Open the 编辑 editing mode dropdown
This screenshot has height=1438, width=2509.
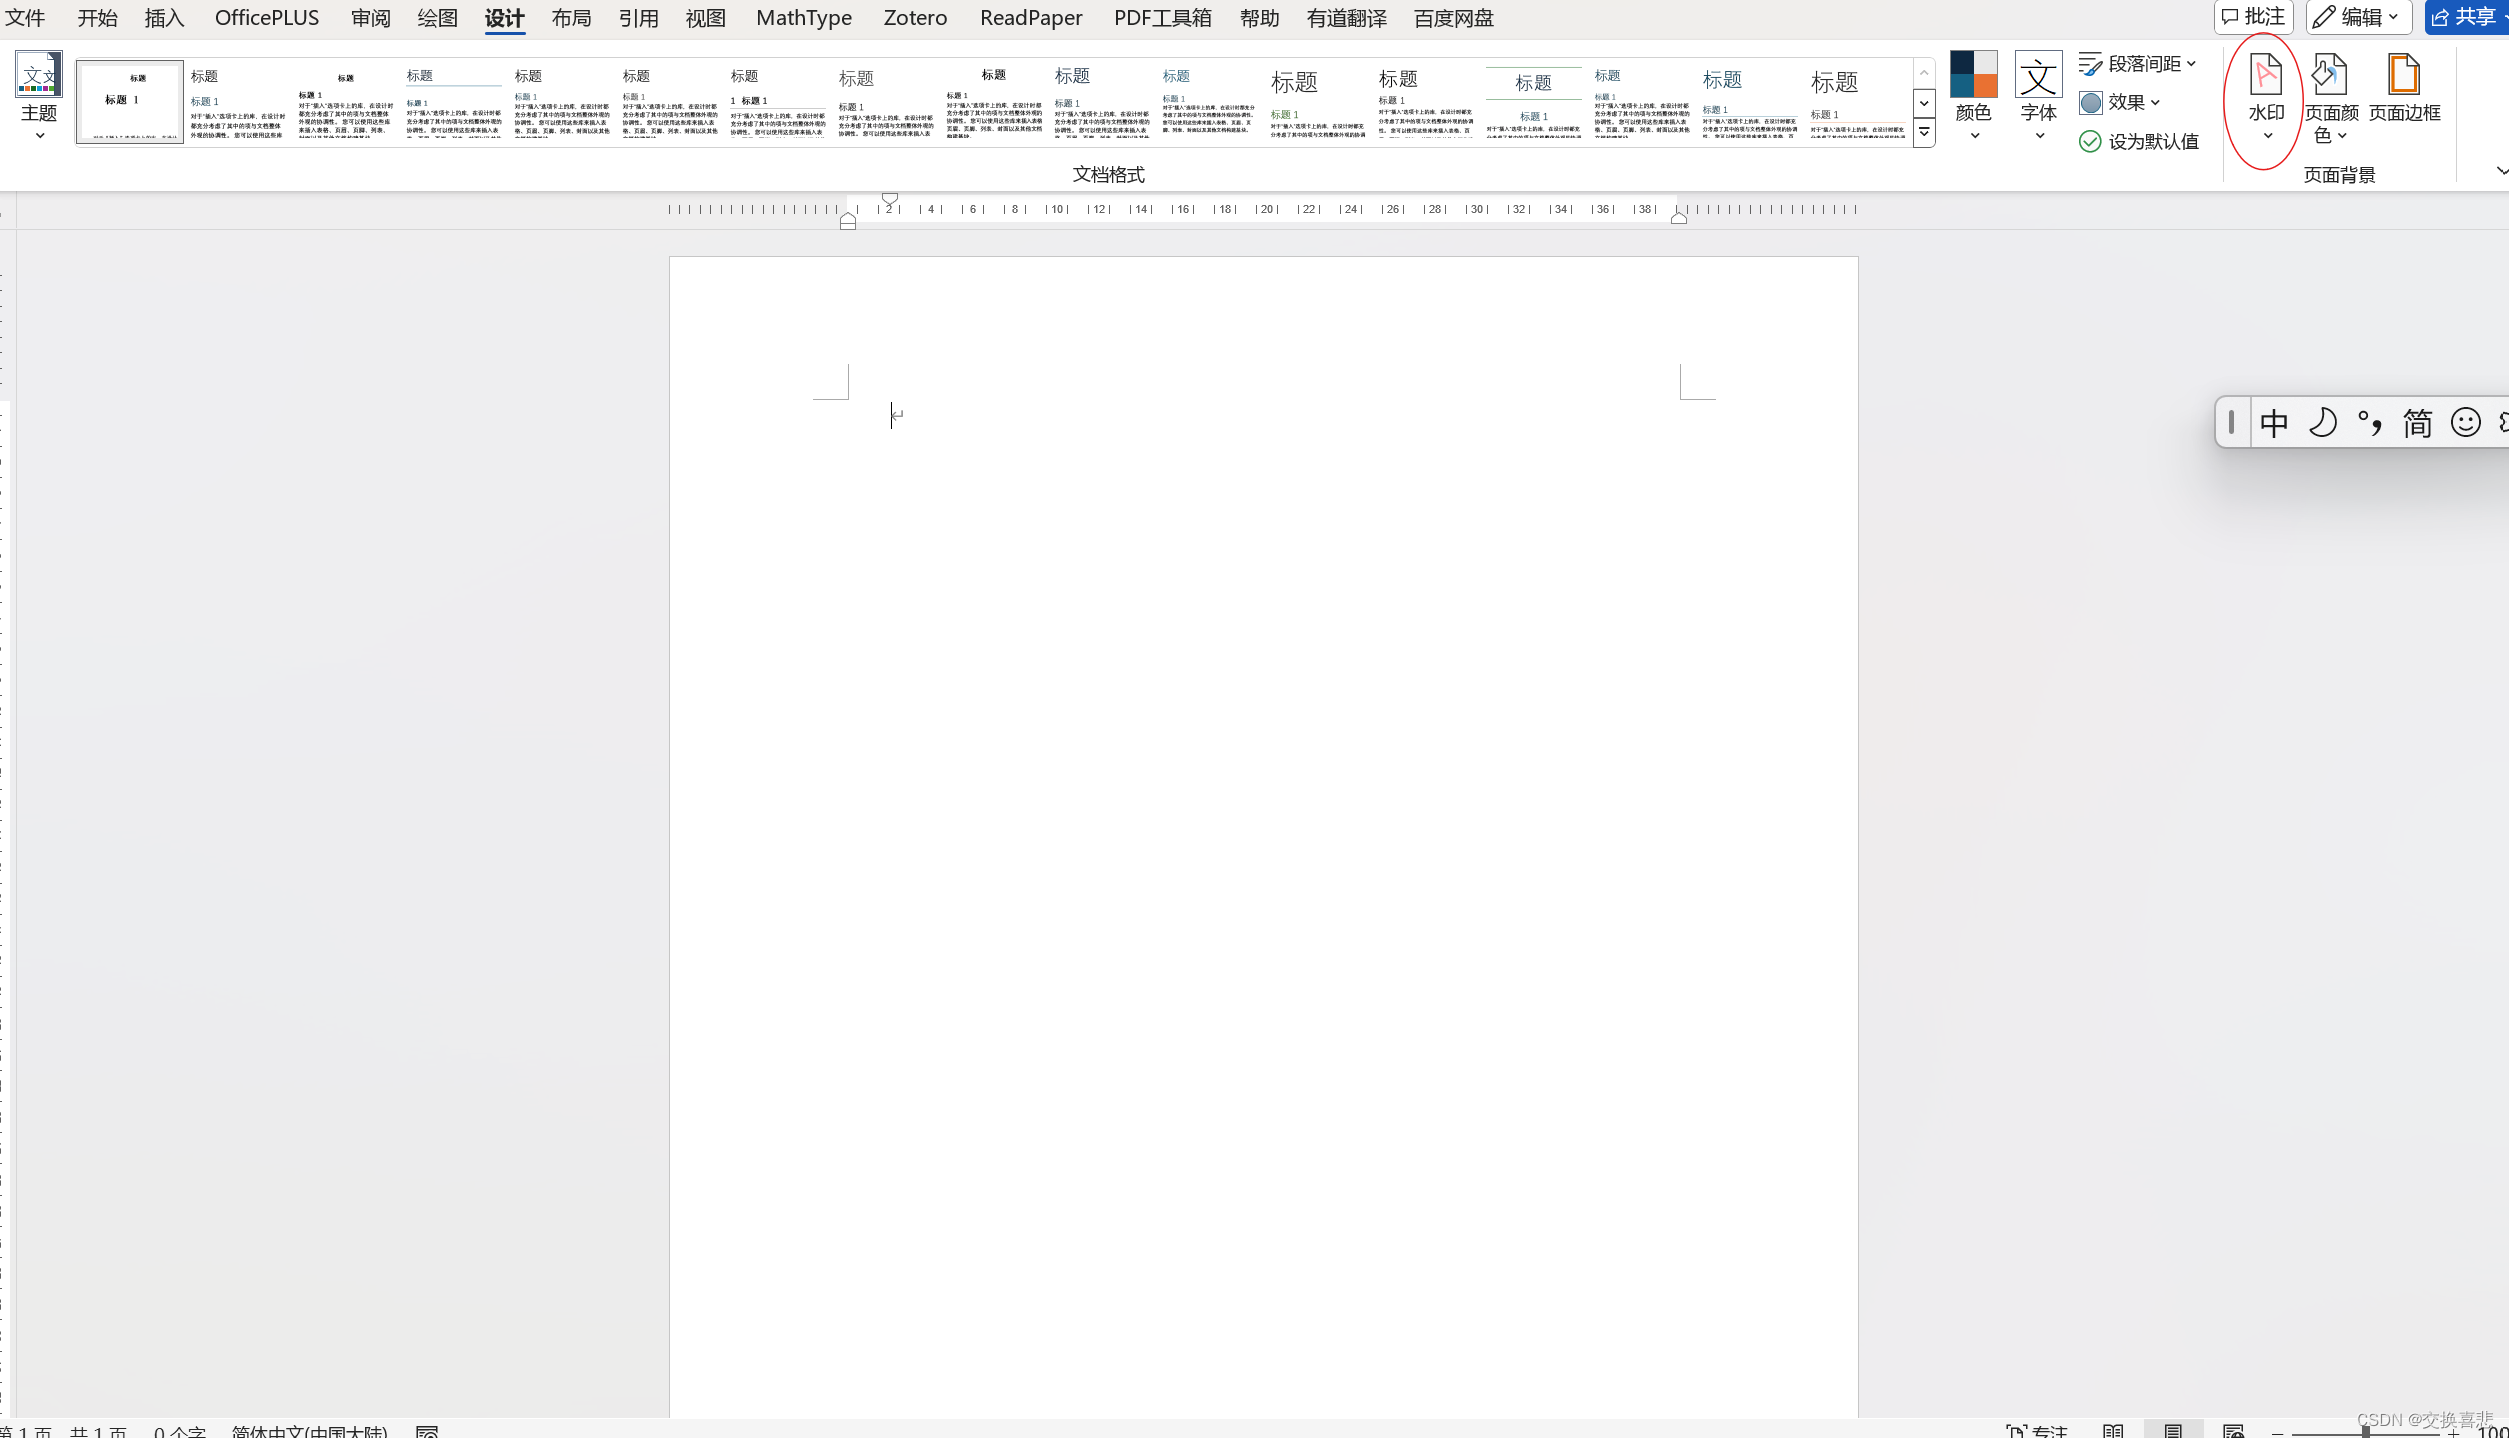click(x=2358, y=17)
